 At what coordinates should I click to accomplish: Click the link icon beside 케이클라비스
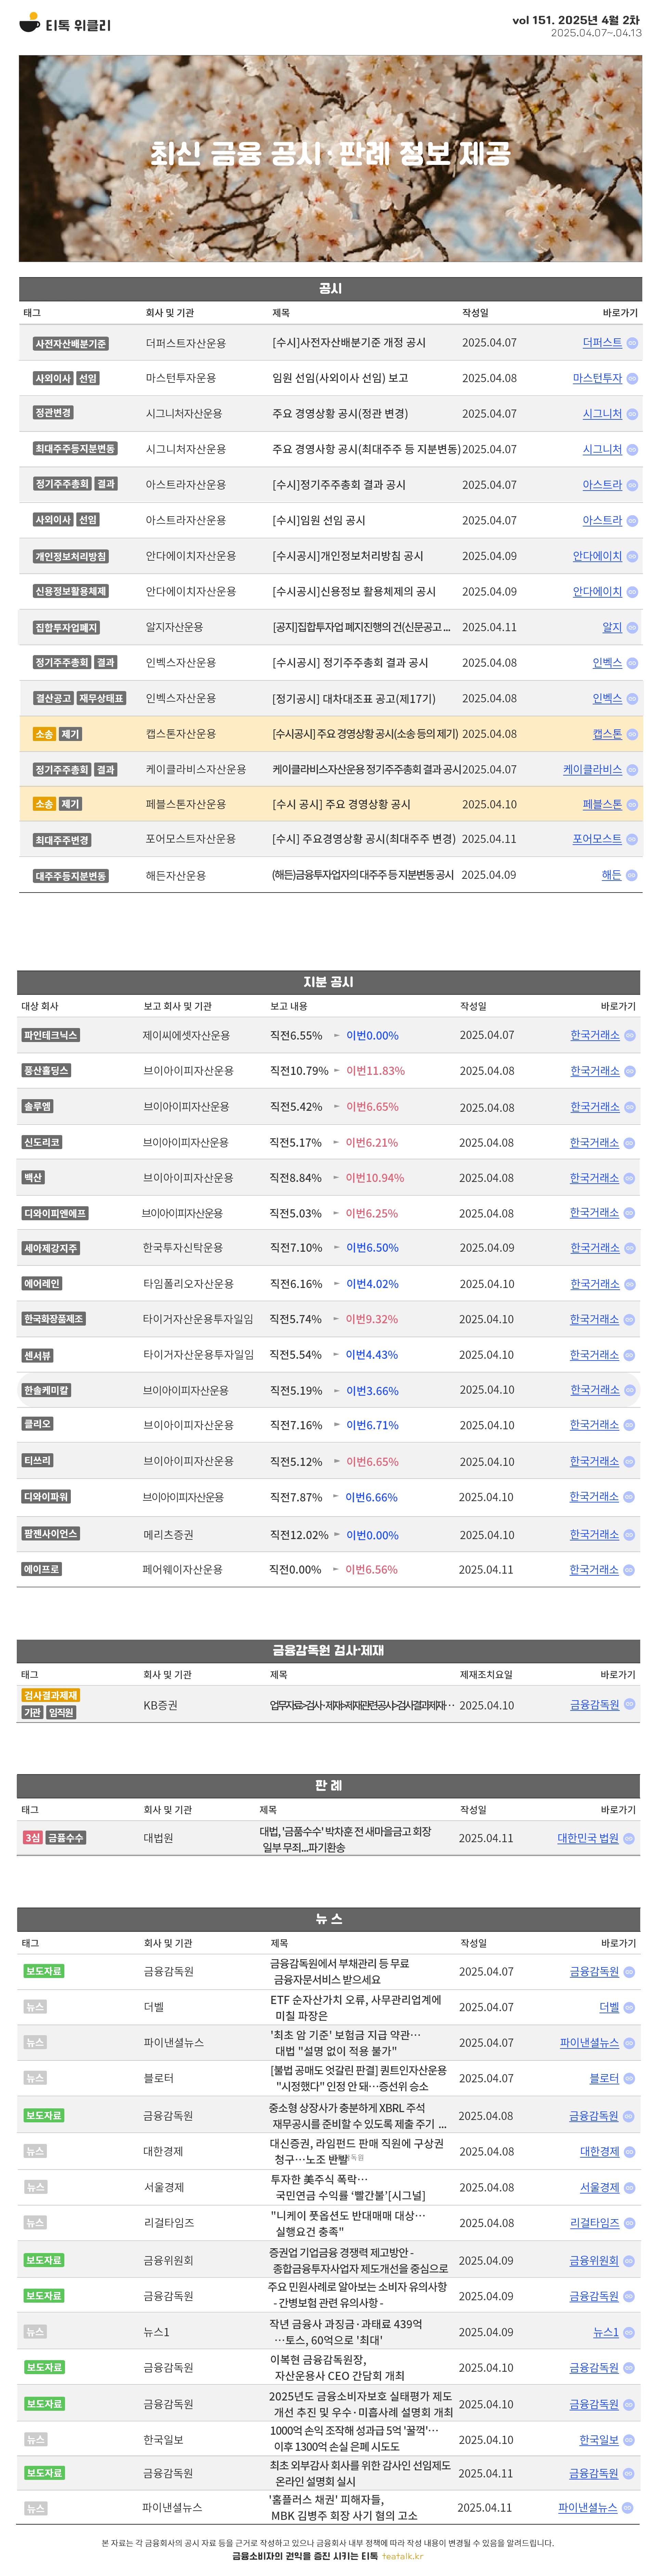[632, 770]
